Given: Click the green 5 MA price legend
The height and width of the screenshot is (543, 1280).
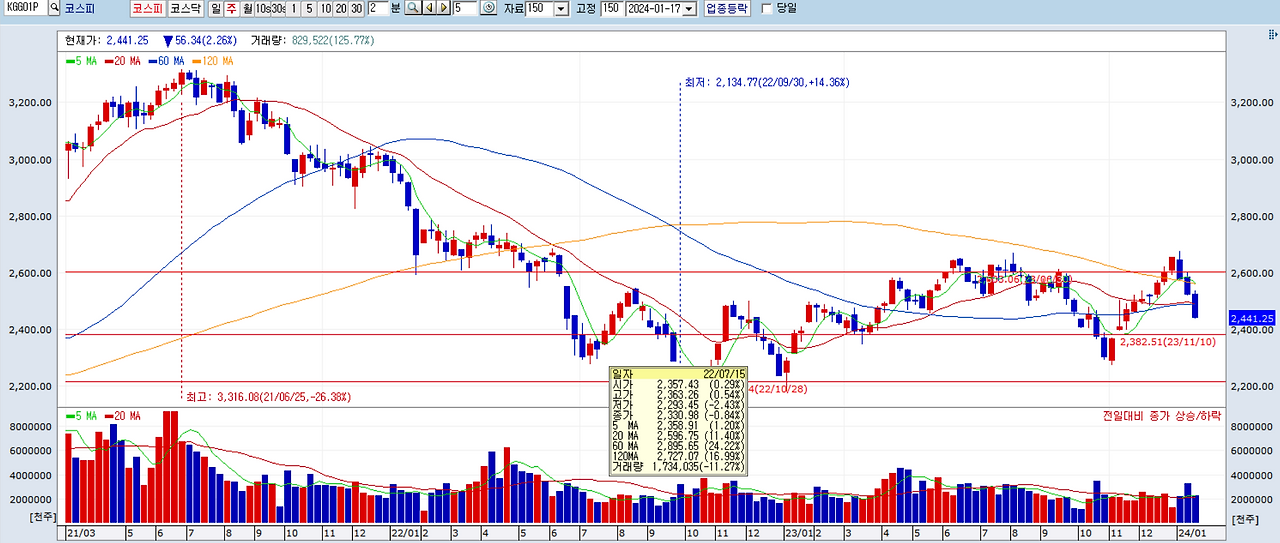Looking at the screenshot, I should [82, 61].
